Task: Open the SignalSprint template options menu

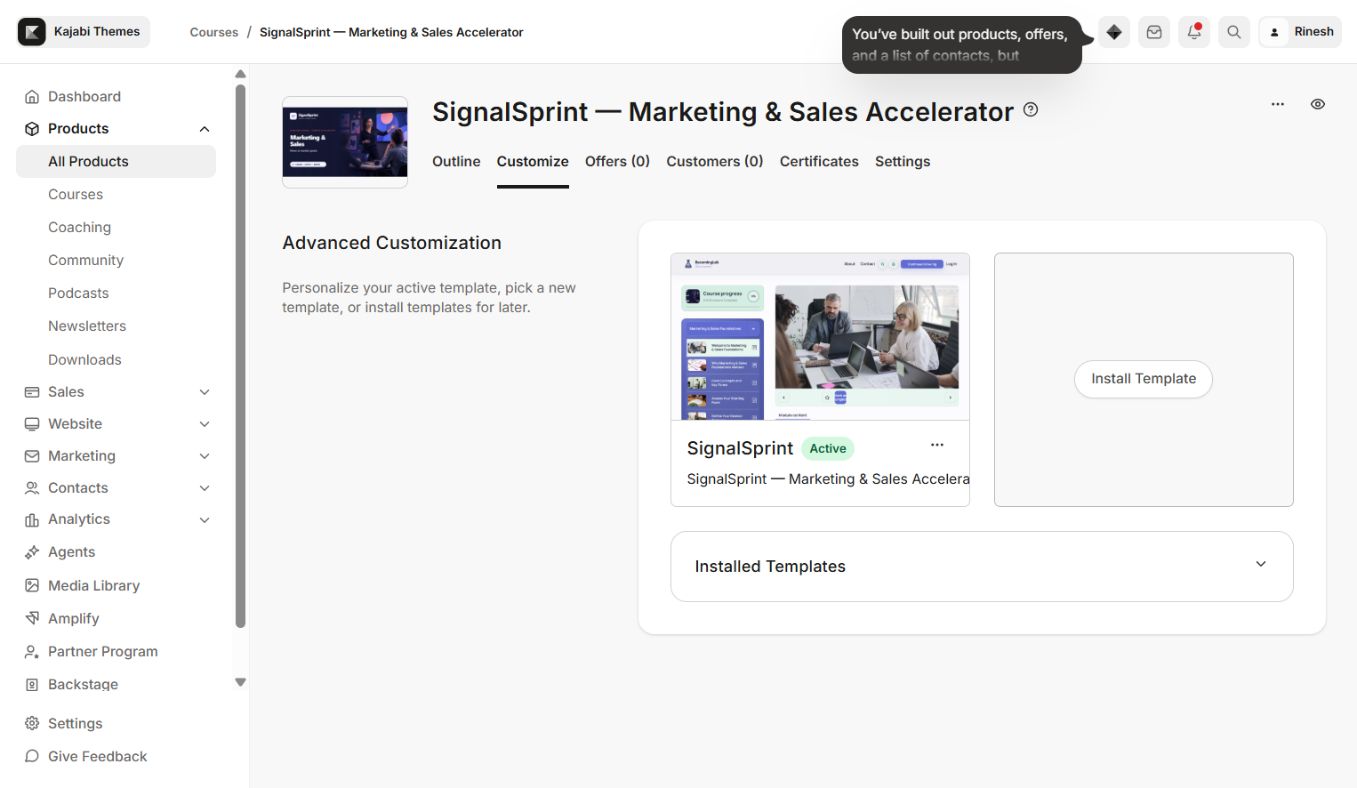Action: coord(937,445)
